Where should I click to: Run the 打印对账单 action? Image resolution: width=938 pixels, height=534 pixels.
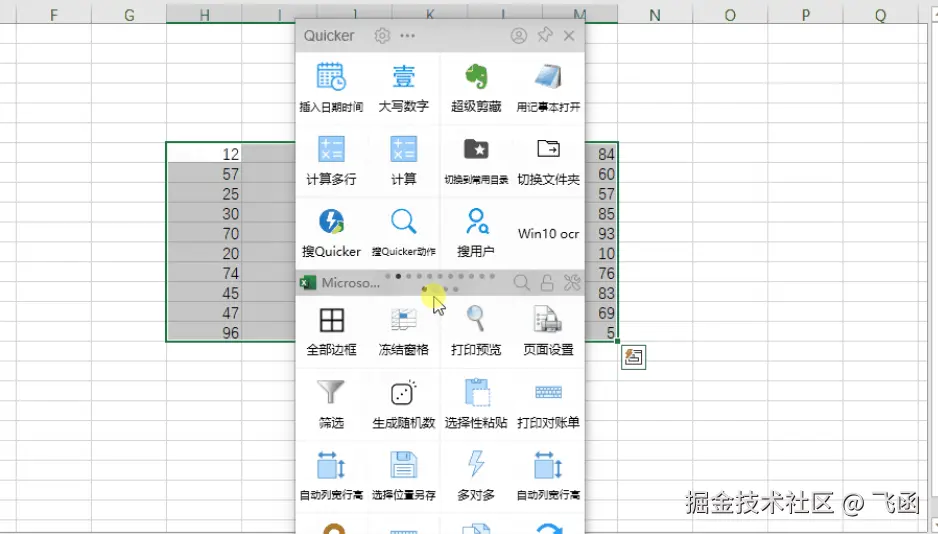tap(549, 404)
